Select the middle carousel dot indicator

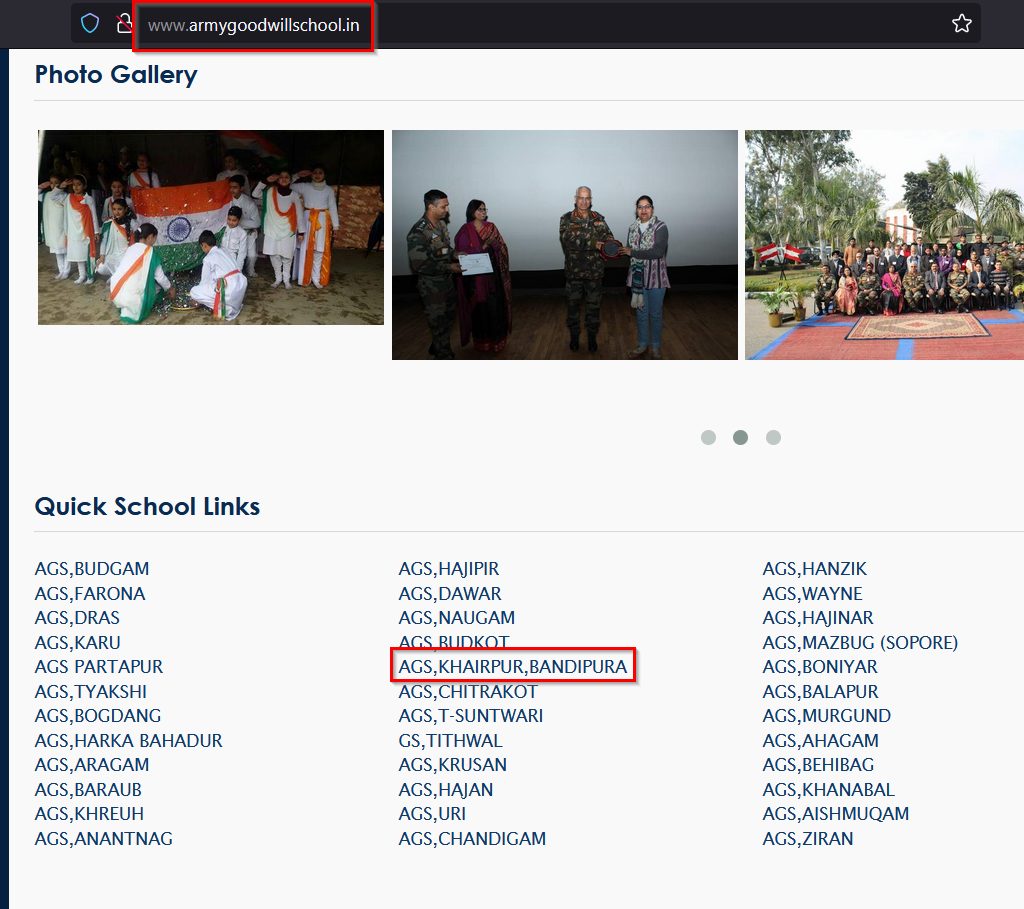[x=740, y=437]
